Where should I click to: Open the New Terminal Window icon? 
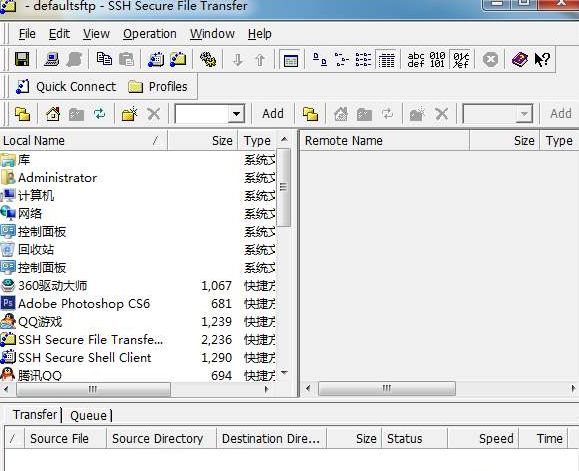[x=156, y=59]
